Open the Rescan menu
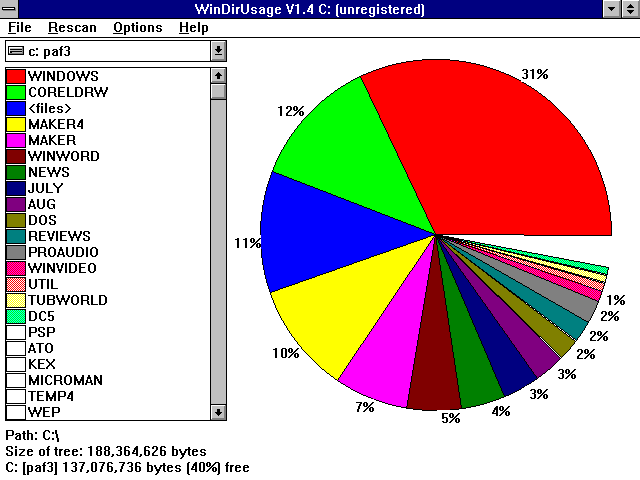Viewport: 640px width, 480px height. (72, 27)
